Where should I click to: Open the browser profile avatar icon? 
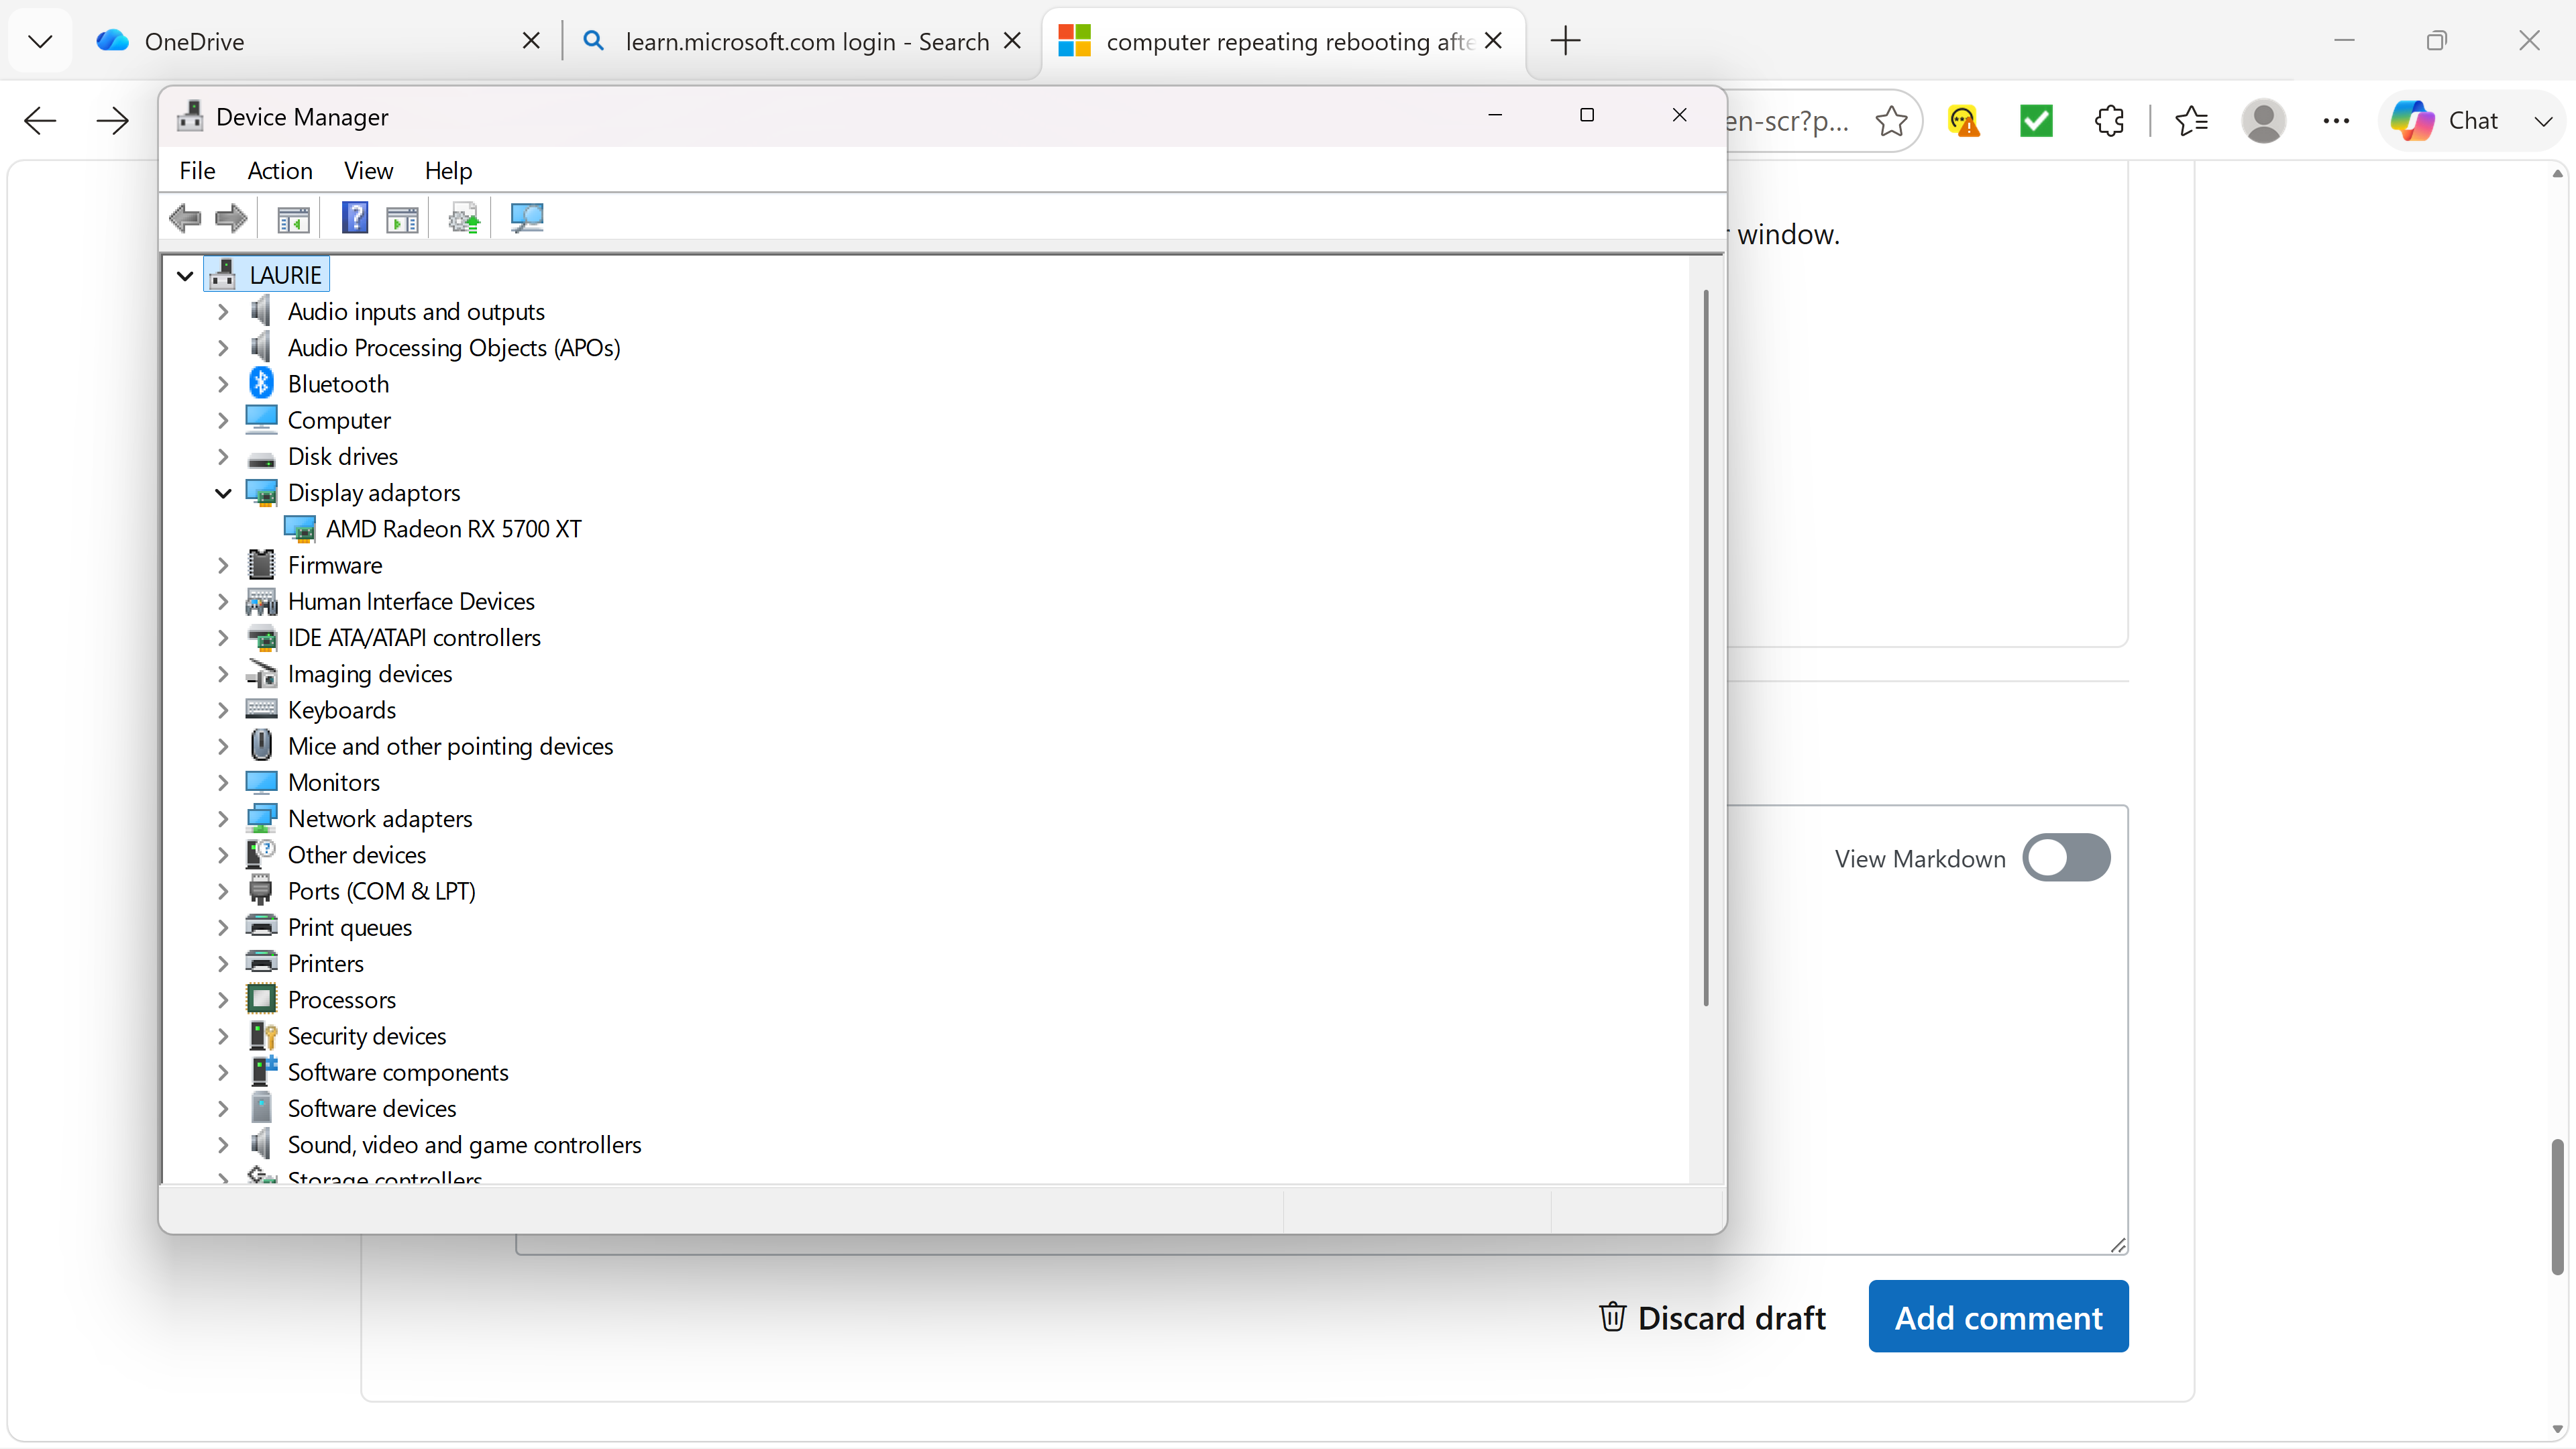coord(2263,121)
